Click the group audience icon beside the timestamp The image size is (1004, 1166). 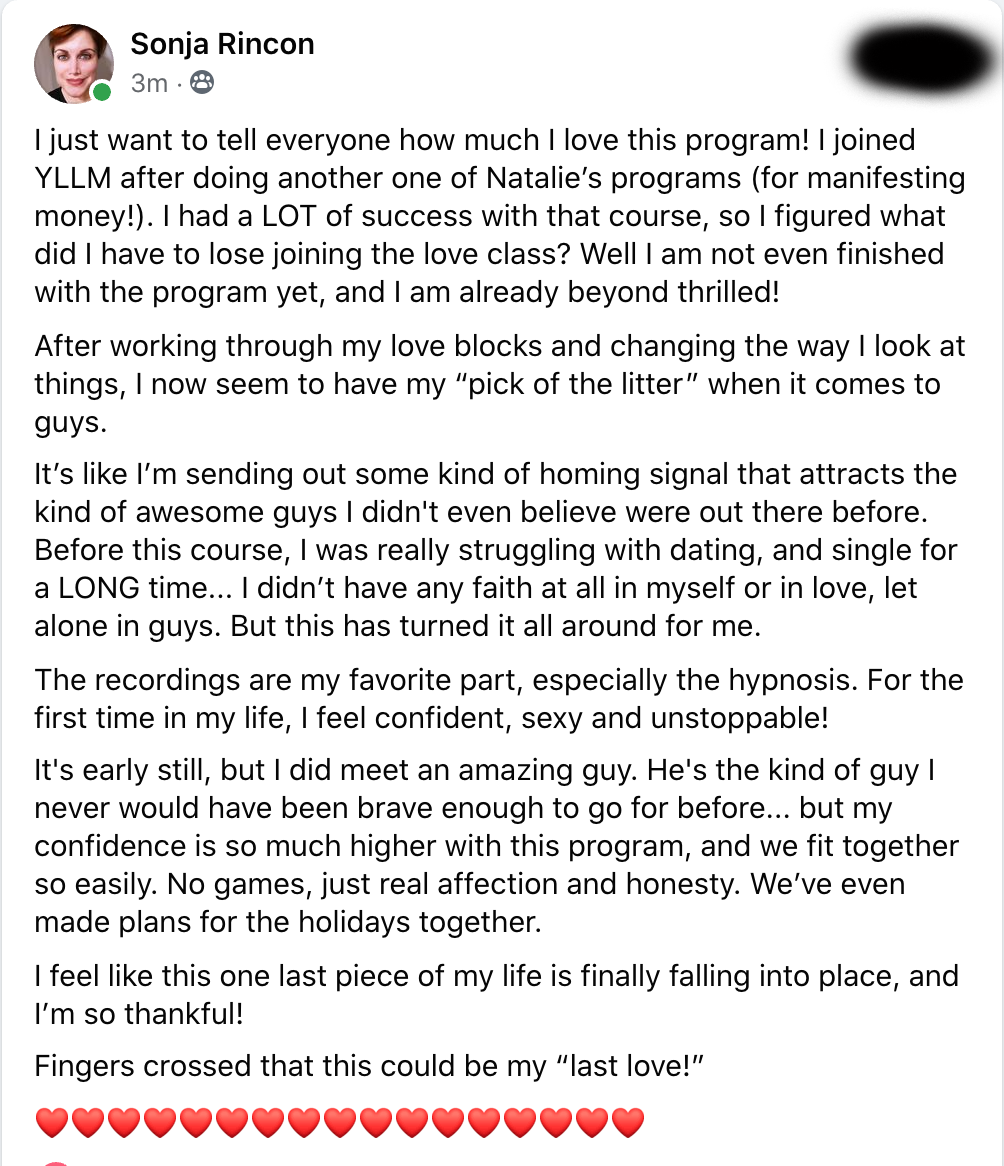point(201,83)
